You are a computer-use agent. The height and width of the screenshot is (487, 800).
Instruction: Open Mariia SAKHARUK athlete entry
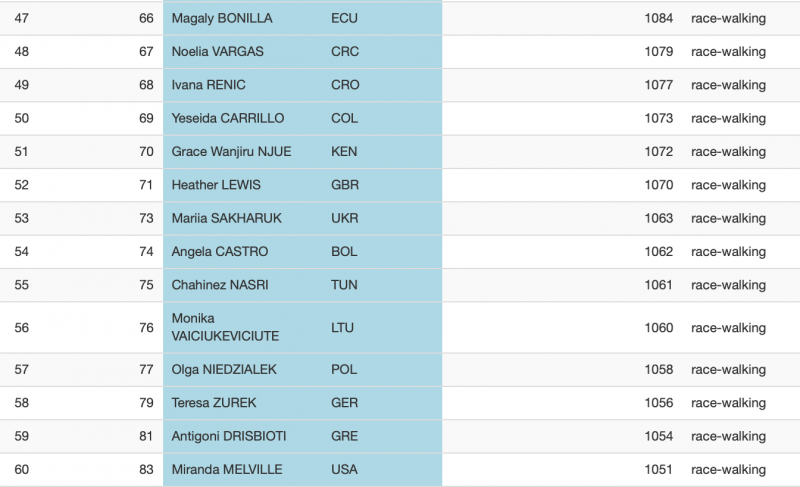click(x=227, y=218)
